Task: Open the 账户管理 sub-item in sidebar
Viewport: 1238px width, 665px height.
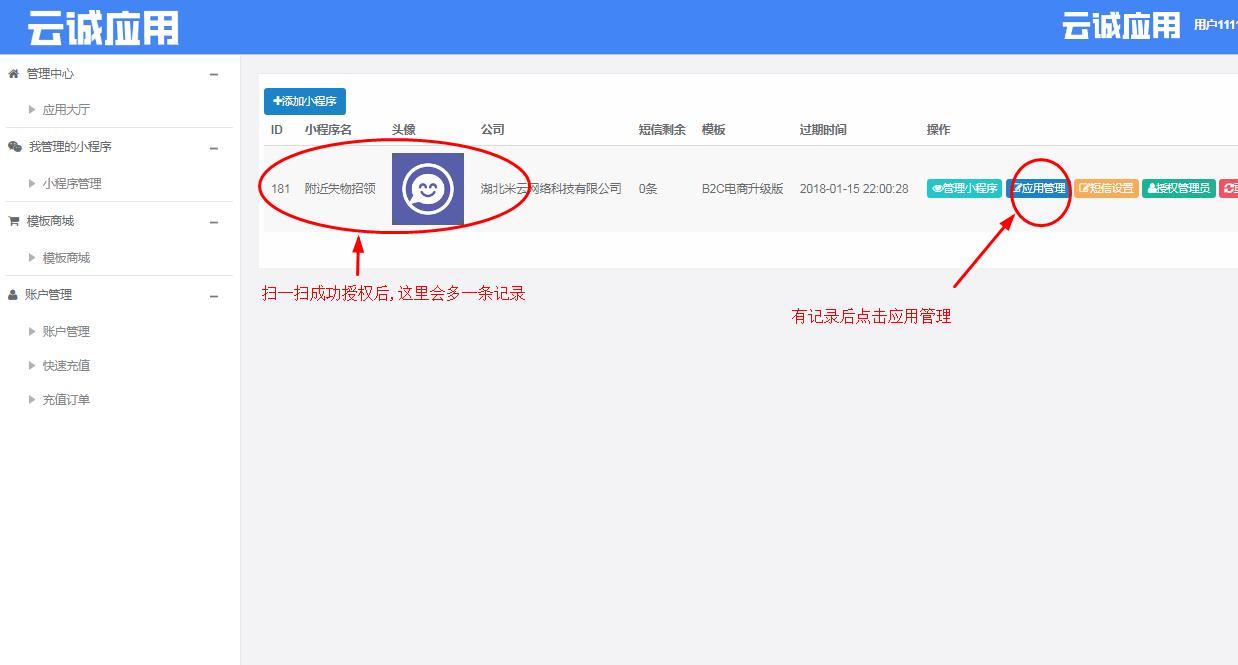Action: click(x=66, y=332)
